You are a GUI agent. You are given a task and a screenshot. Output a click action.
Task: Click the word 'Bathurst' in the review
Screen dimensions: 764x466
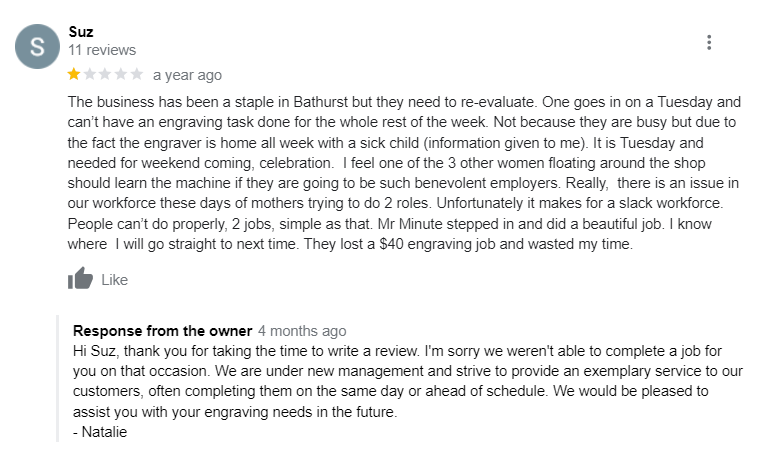321,102
